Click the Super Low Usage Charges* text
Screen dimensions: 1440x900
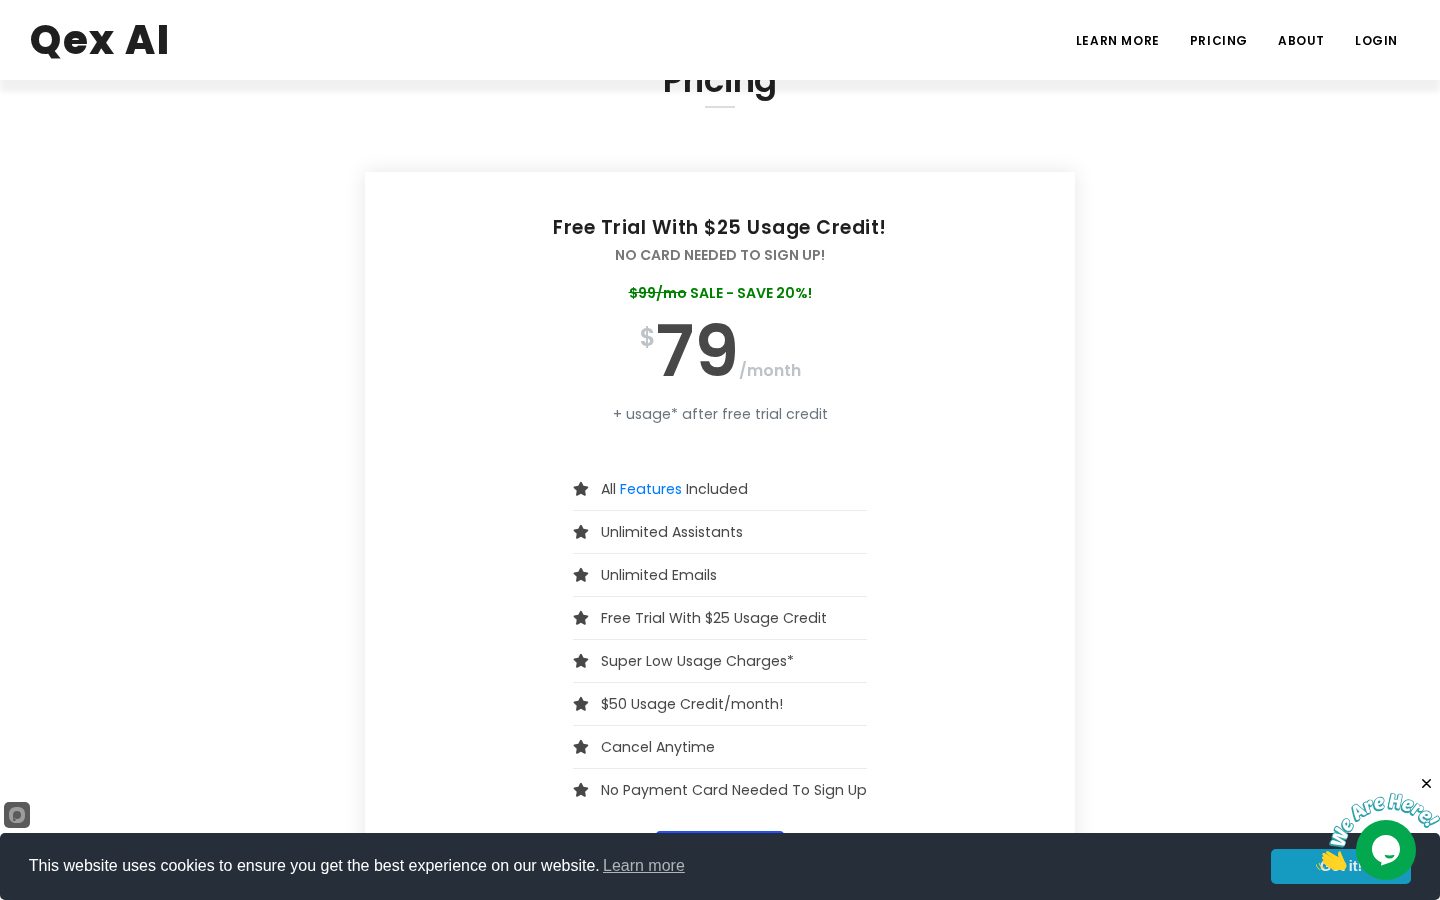point(697,661)
